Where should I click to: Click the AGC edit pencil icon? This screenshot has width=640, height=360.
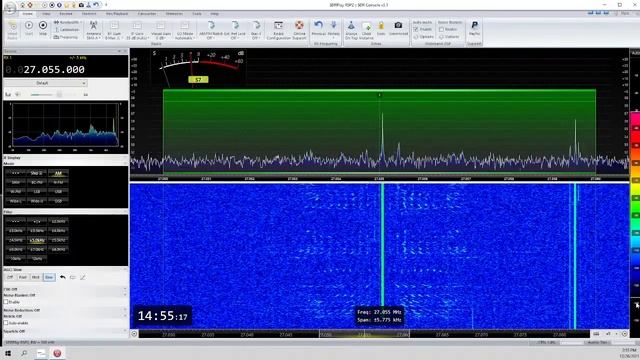click(x=83, y=277)
